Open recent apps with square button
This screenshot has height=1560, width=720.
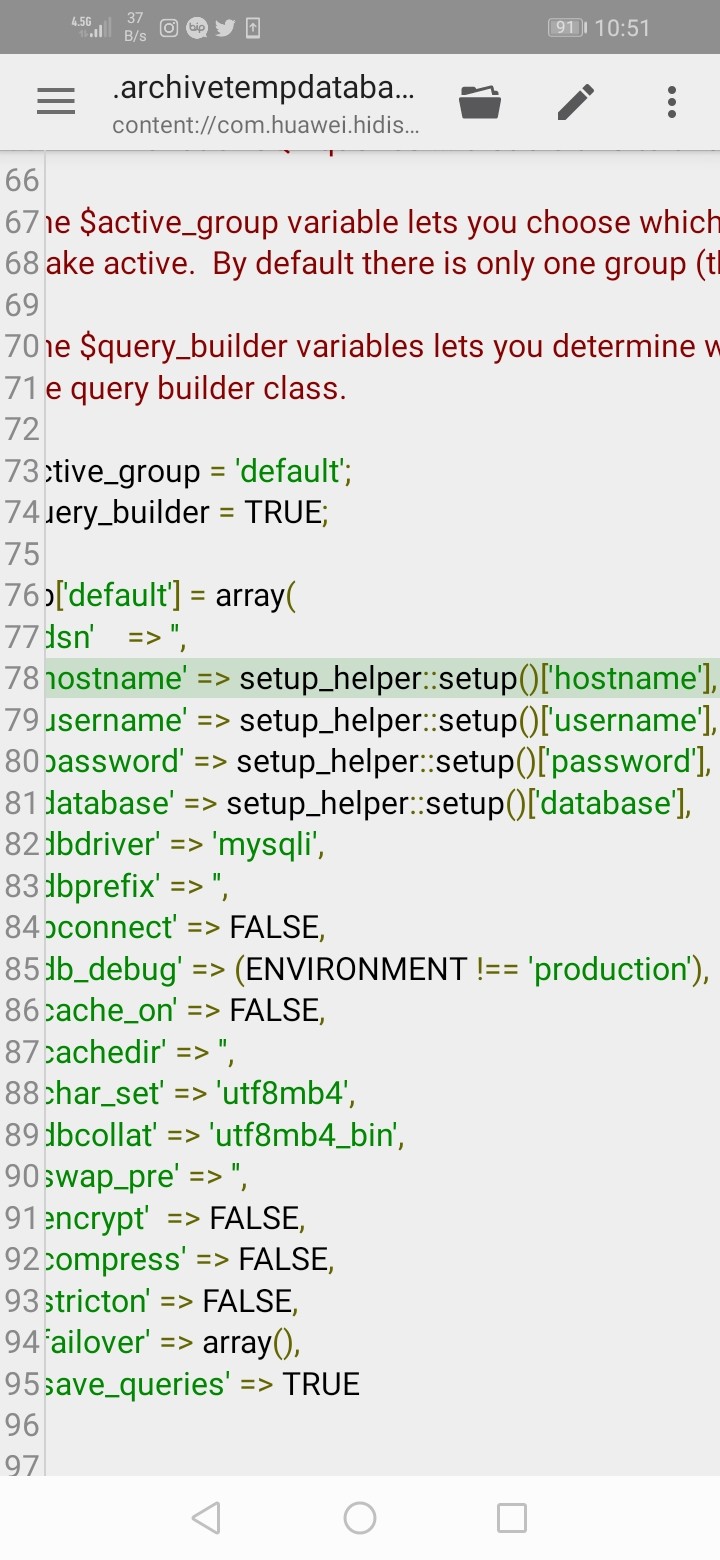point(512,1518)
